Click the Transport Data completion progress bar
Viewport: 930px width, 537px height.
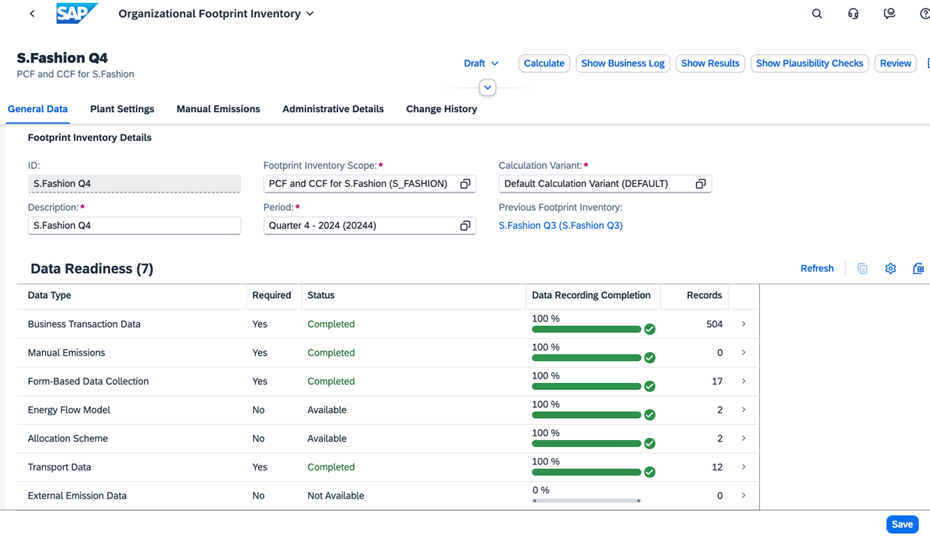(586, 472)
